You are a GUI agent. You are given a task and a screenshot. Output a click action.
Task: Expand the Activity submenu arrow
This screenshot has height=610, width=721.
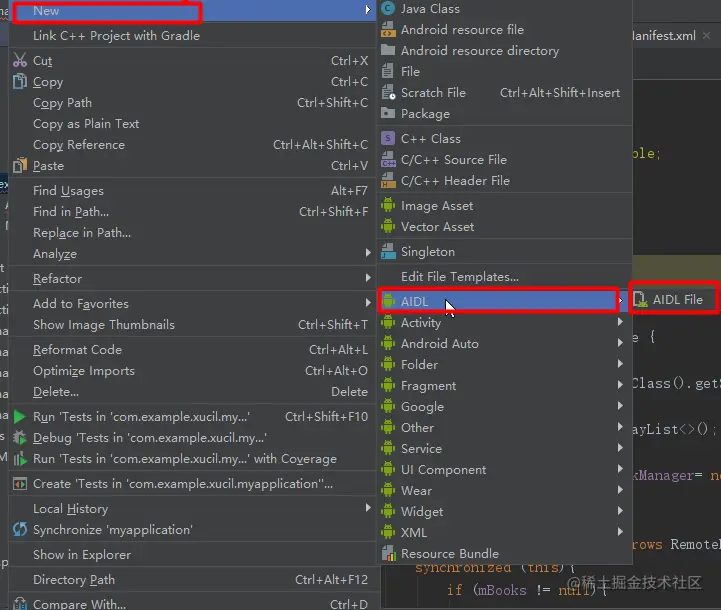point(620,322)
